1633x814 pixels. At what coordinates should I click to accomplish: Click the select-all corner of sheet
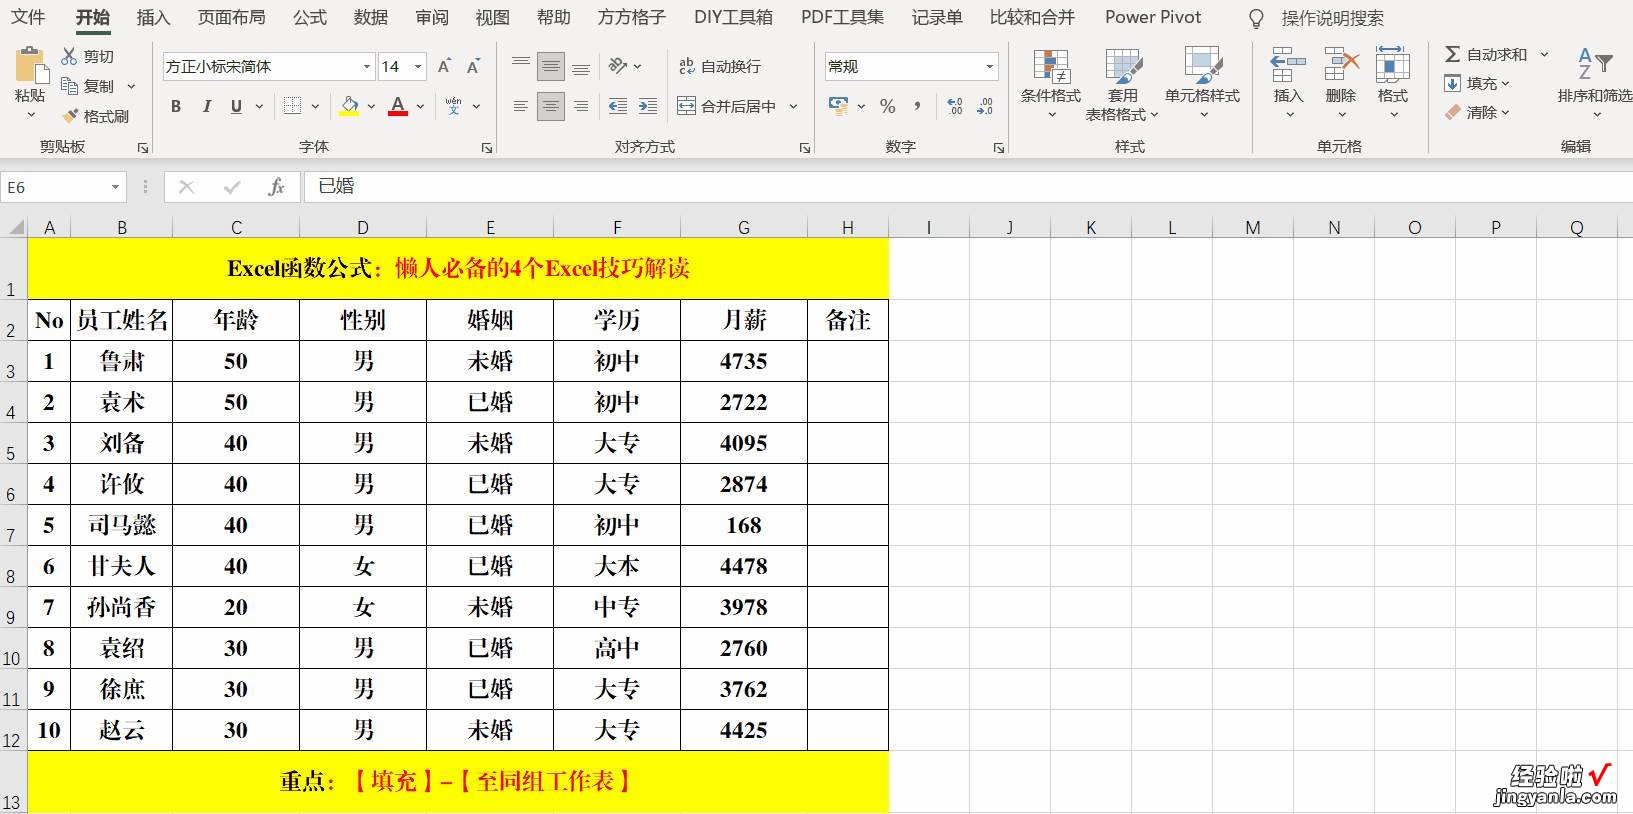[x=14, y=227]
